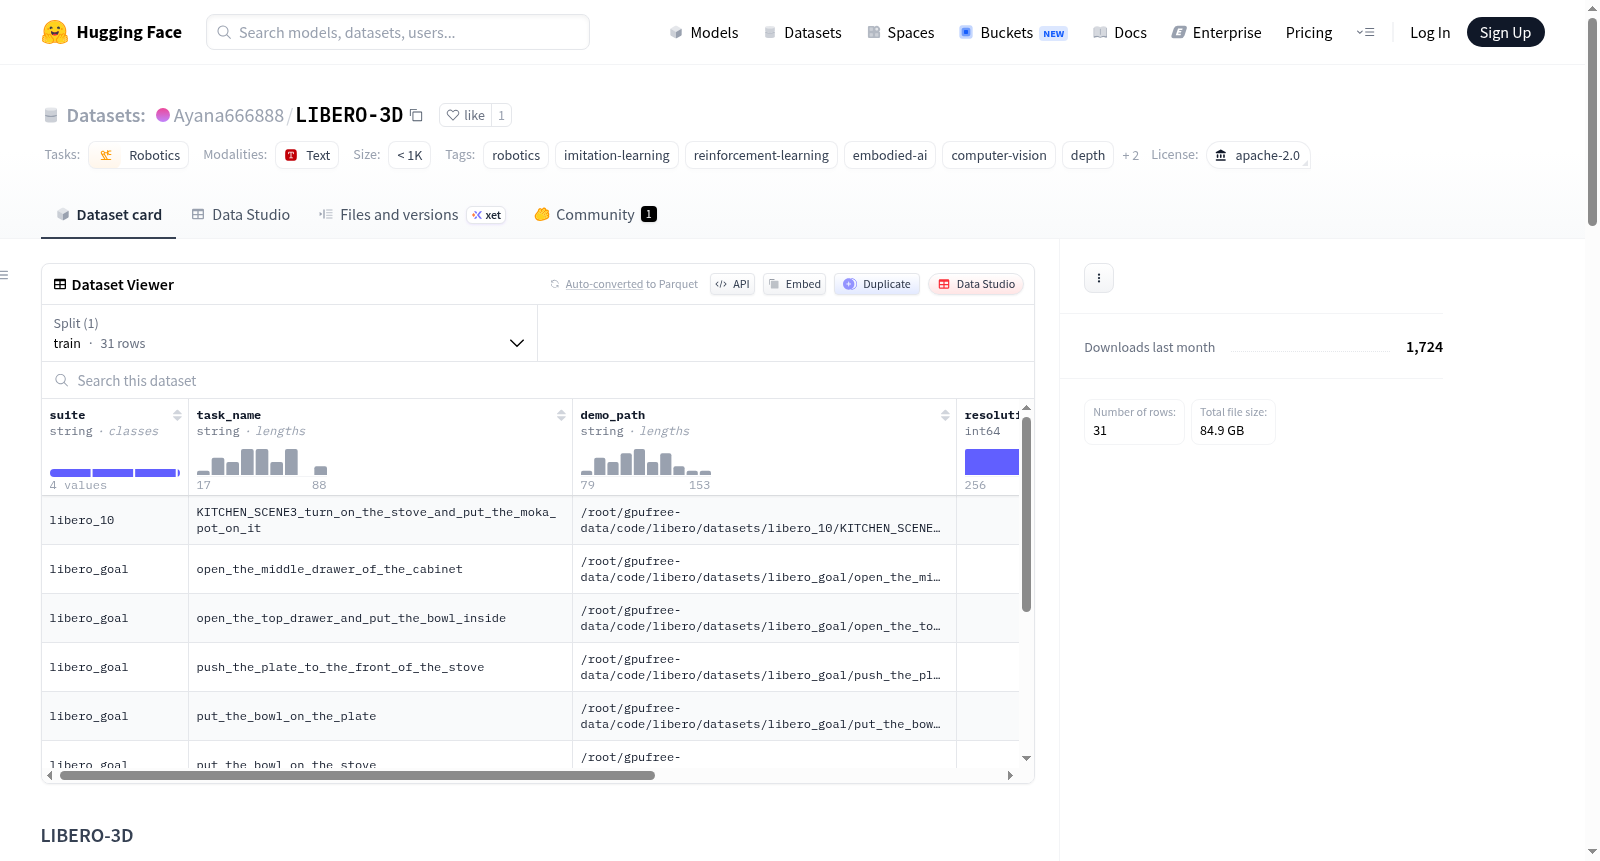
Task: Click the Sign Up button
Action: coord(1505,33)
